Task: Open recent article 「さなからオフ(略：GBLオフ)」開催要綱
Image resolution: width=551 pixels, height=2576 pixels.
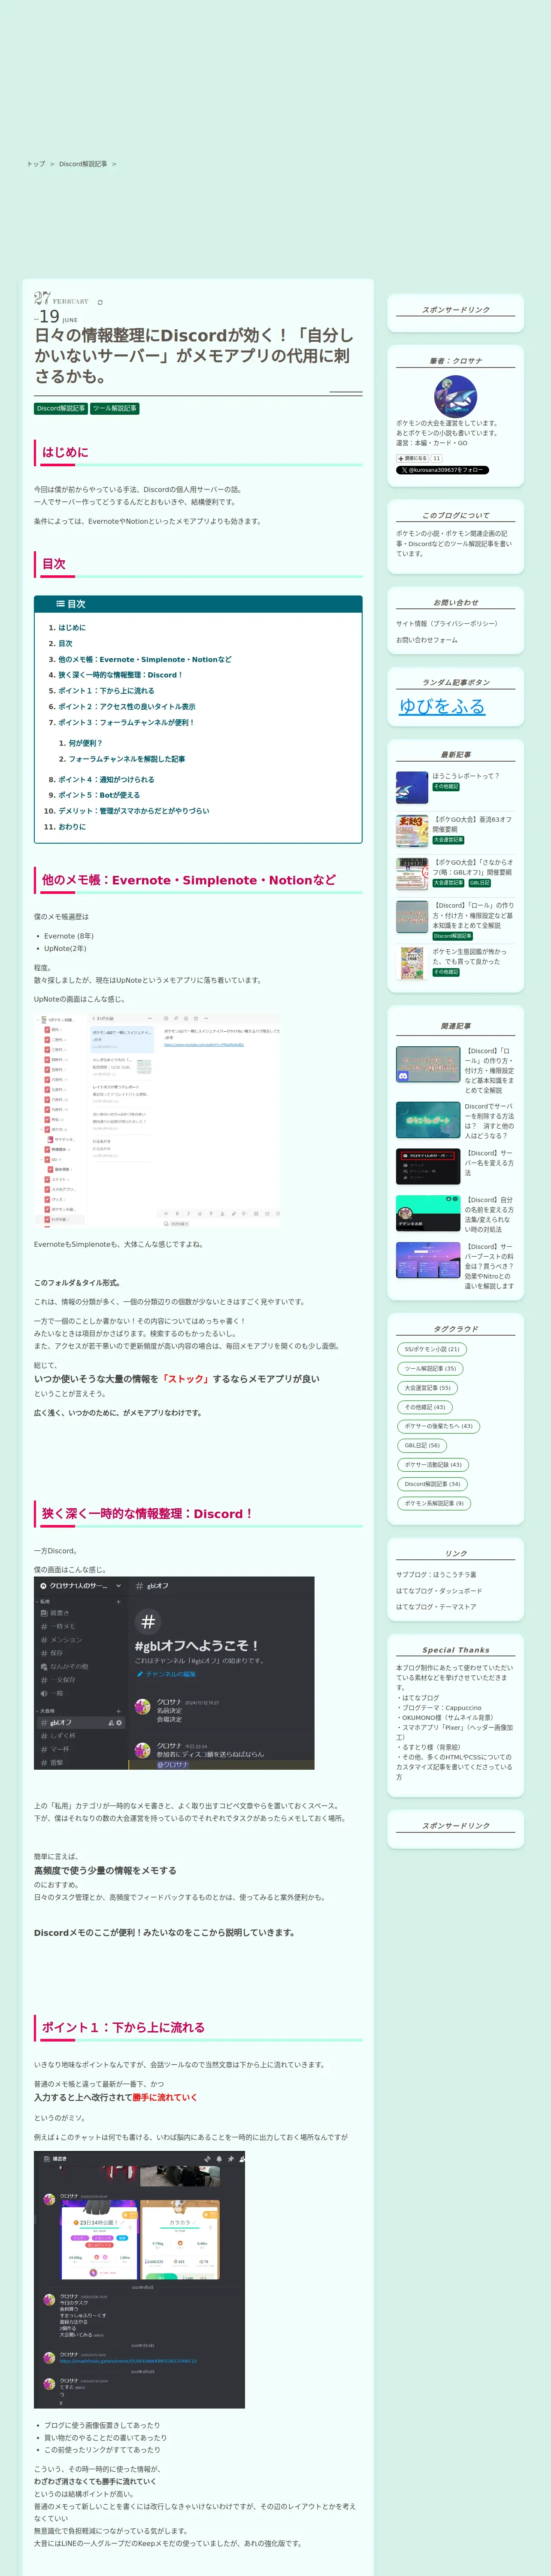Action: tap(473, 867)
